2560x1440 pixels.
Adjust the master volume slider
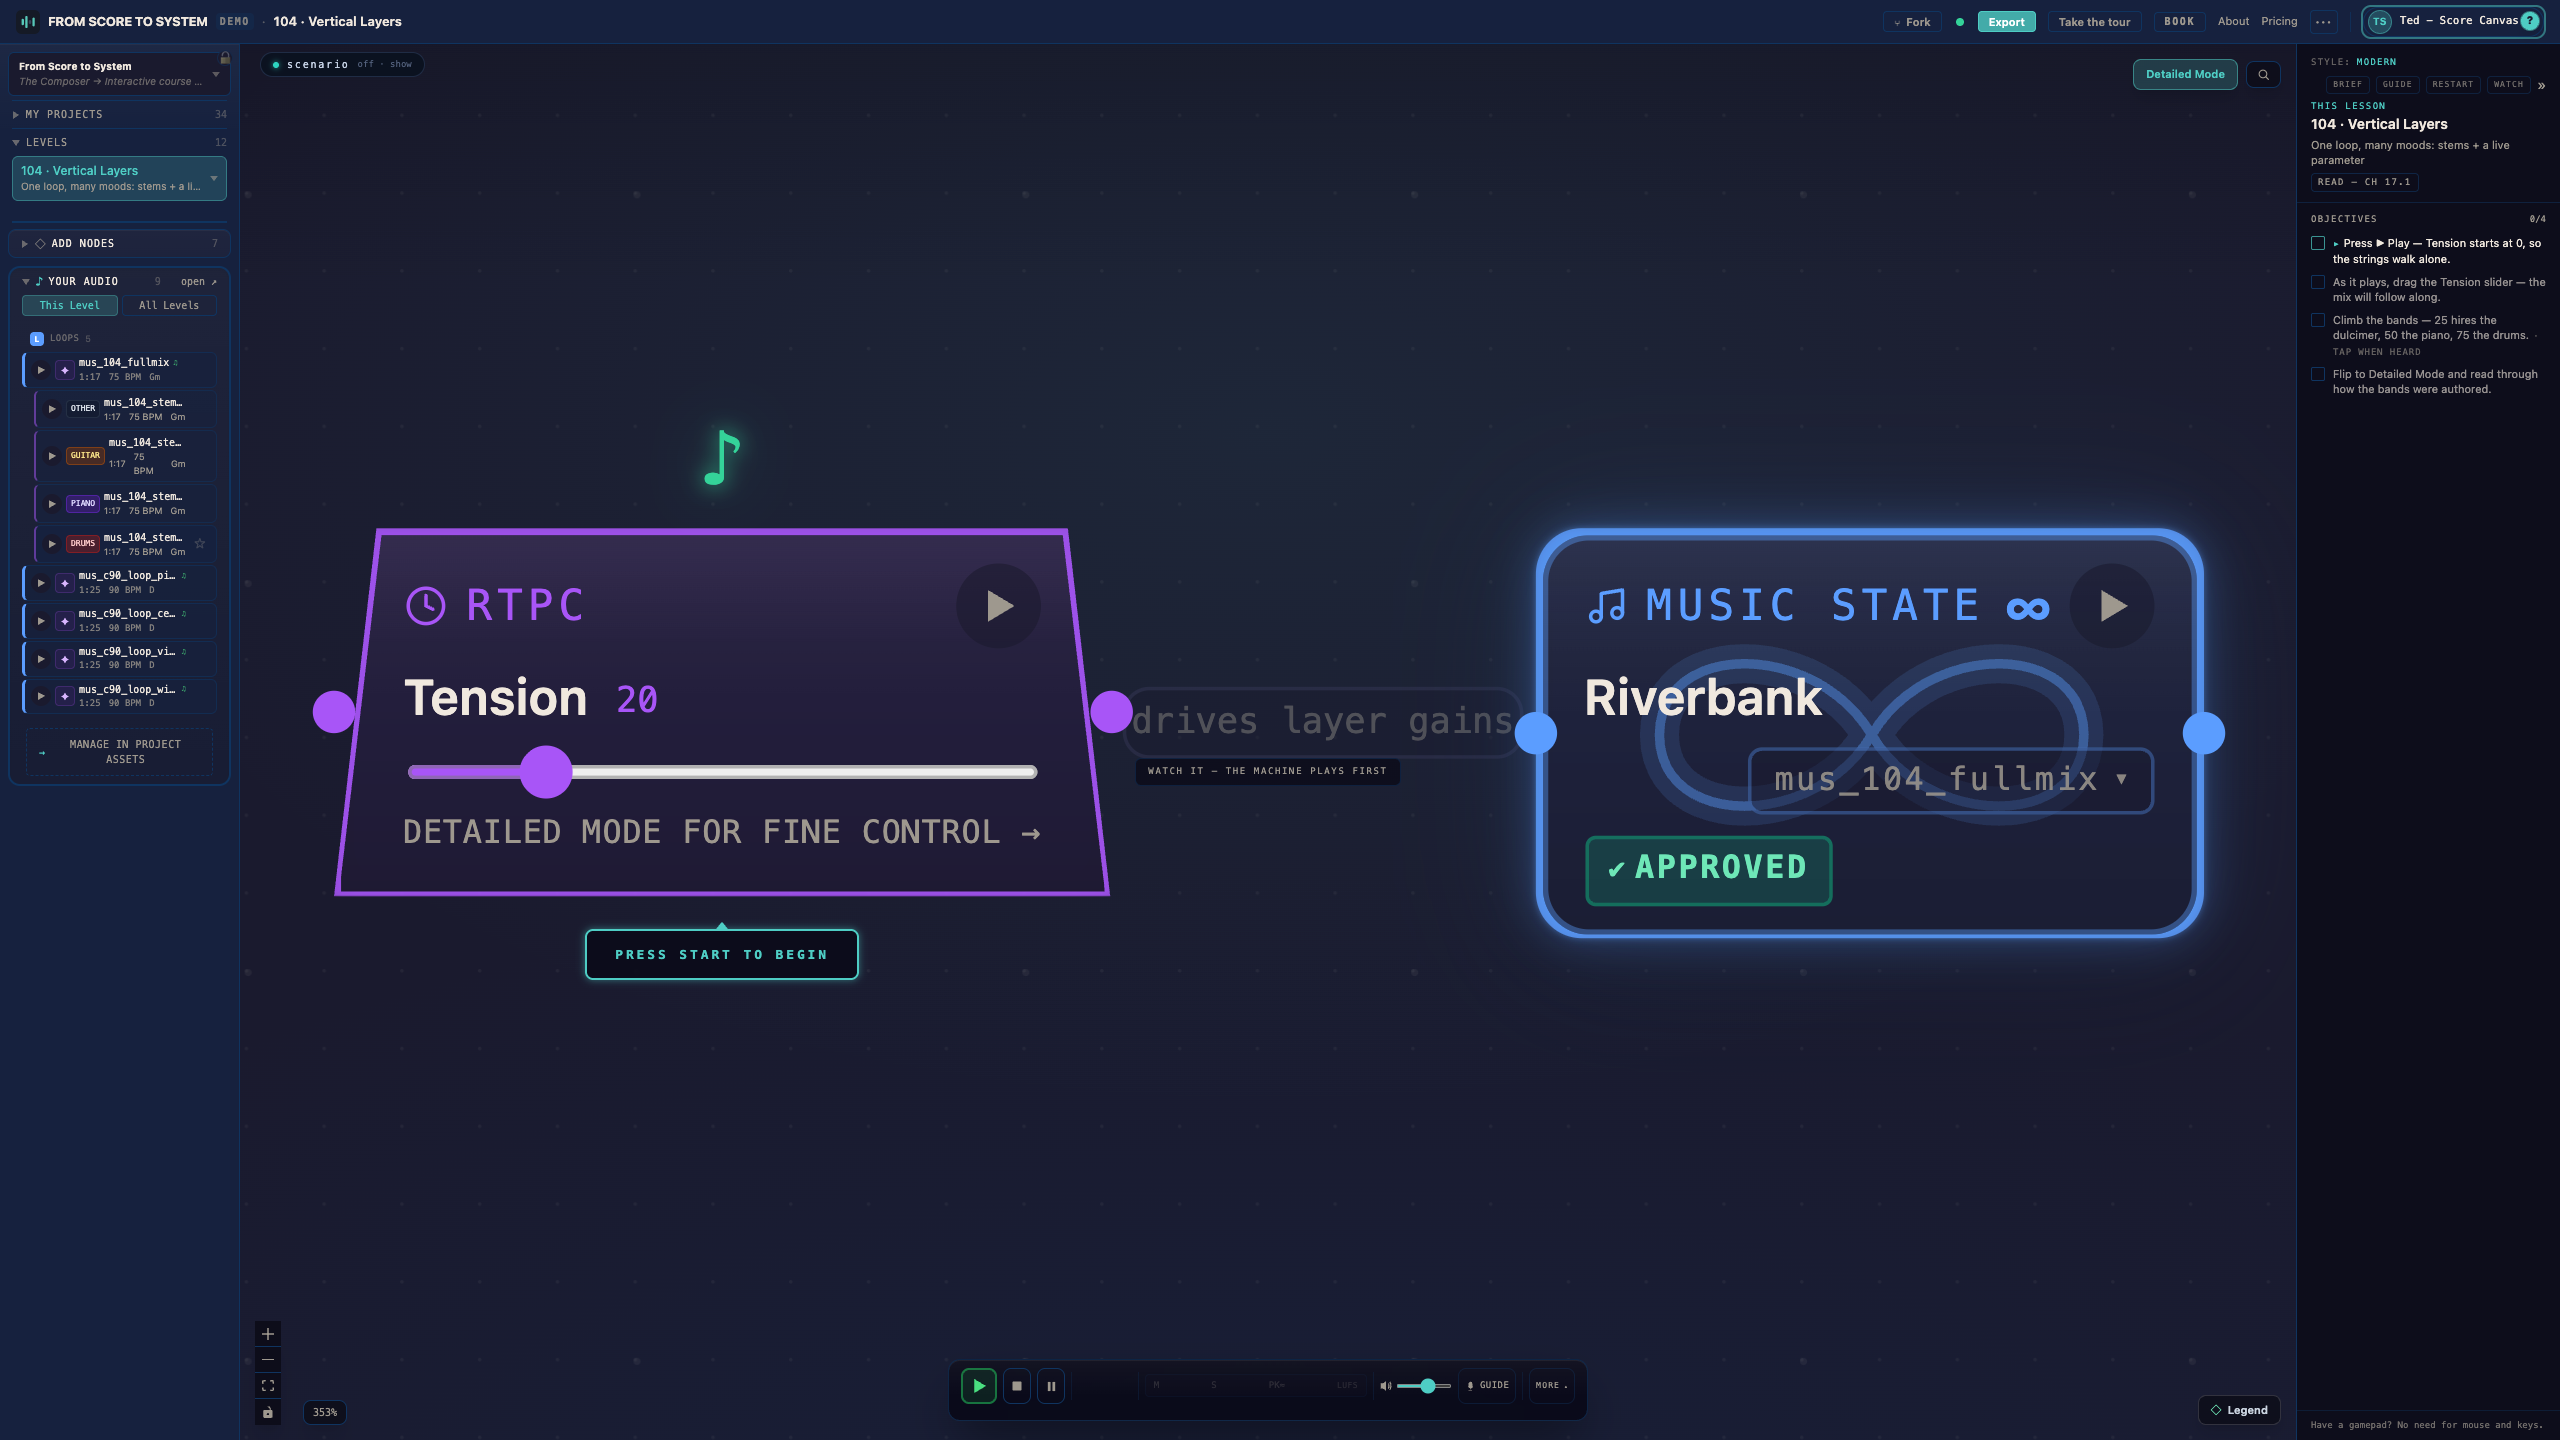(1424, 1386)
